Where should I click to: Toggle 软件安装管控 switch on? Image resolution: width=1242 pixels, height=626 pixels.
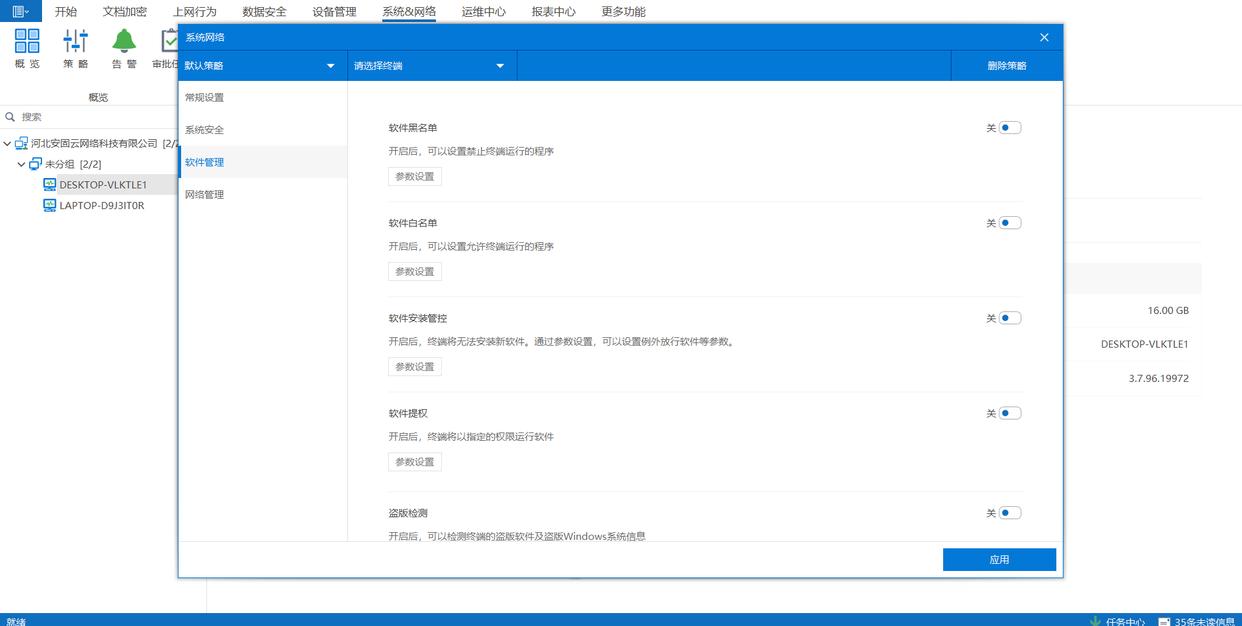coord(1010,318)
